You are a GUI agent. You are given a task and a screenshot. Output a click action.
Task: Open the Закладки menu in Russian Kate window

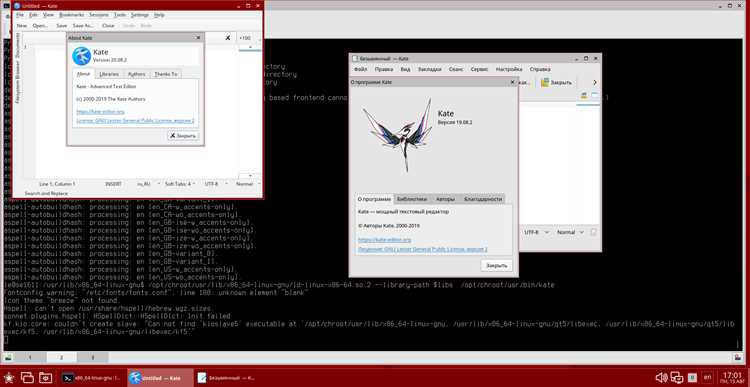pos(430,69)
